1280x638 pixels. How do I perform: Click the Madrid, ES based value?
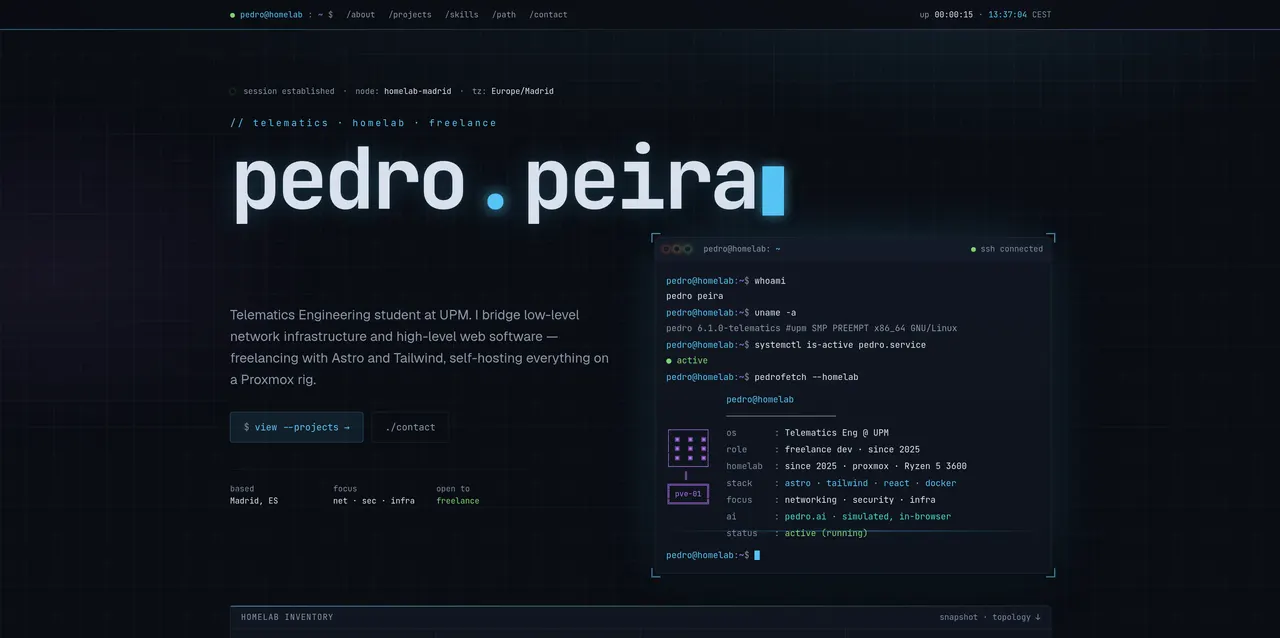point(254,501)
